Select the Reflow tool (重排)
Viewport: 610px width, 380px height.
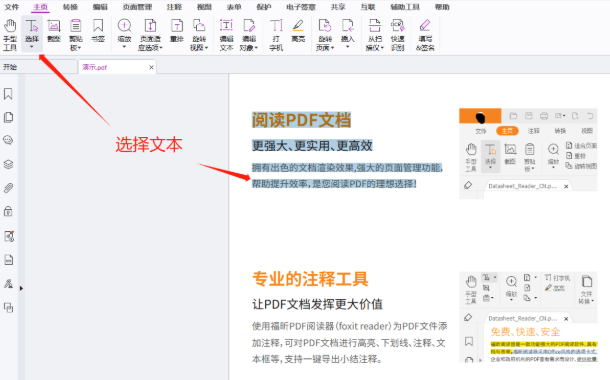[x=177, y=30]
